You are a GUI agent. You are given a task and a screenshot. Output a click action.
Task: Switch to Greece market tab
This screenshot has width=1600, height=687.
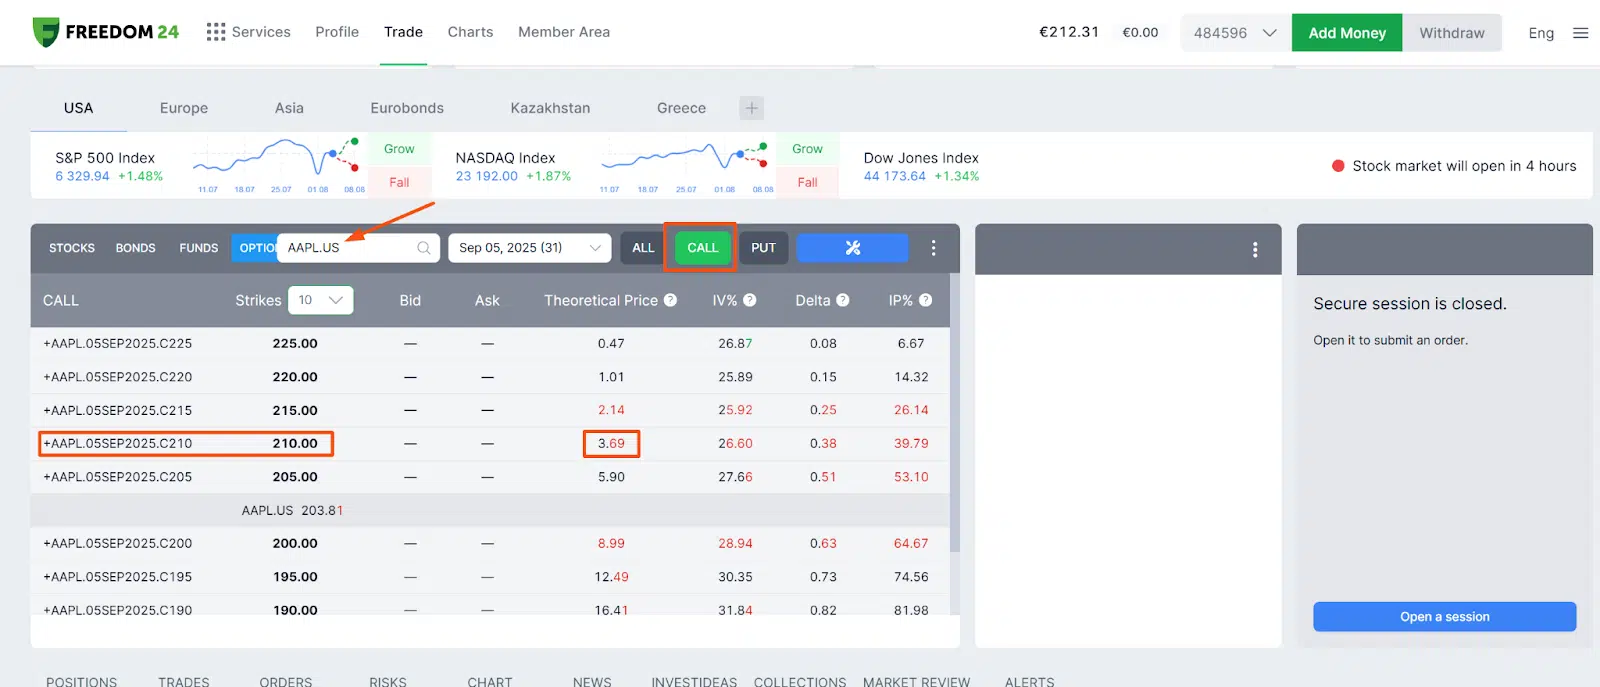[681, 108]
